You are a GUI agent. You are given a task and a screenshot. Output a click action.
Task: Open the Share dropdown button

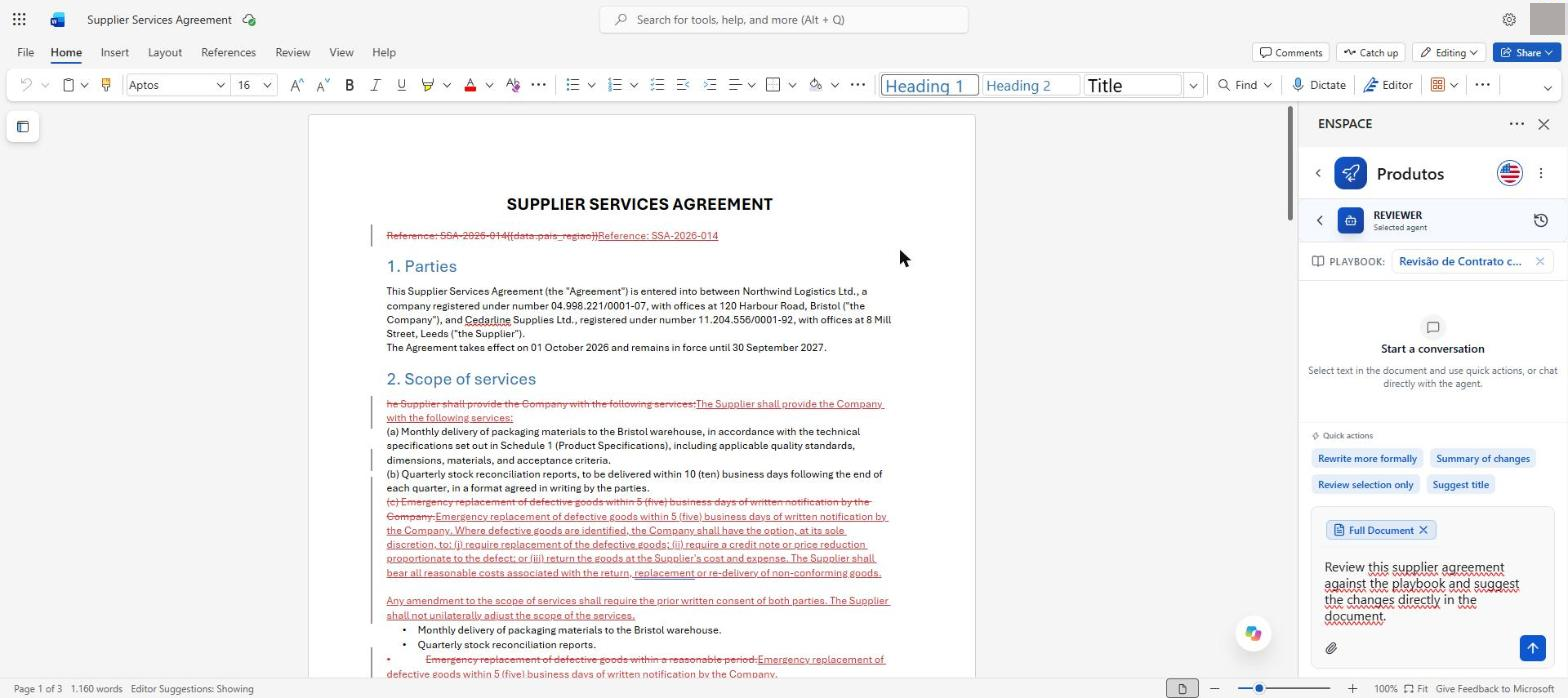click(1526, 52)
